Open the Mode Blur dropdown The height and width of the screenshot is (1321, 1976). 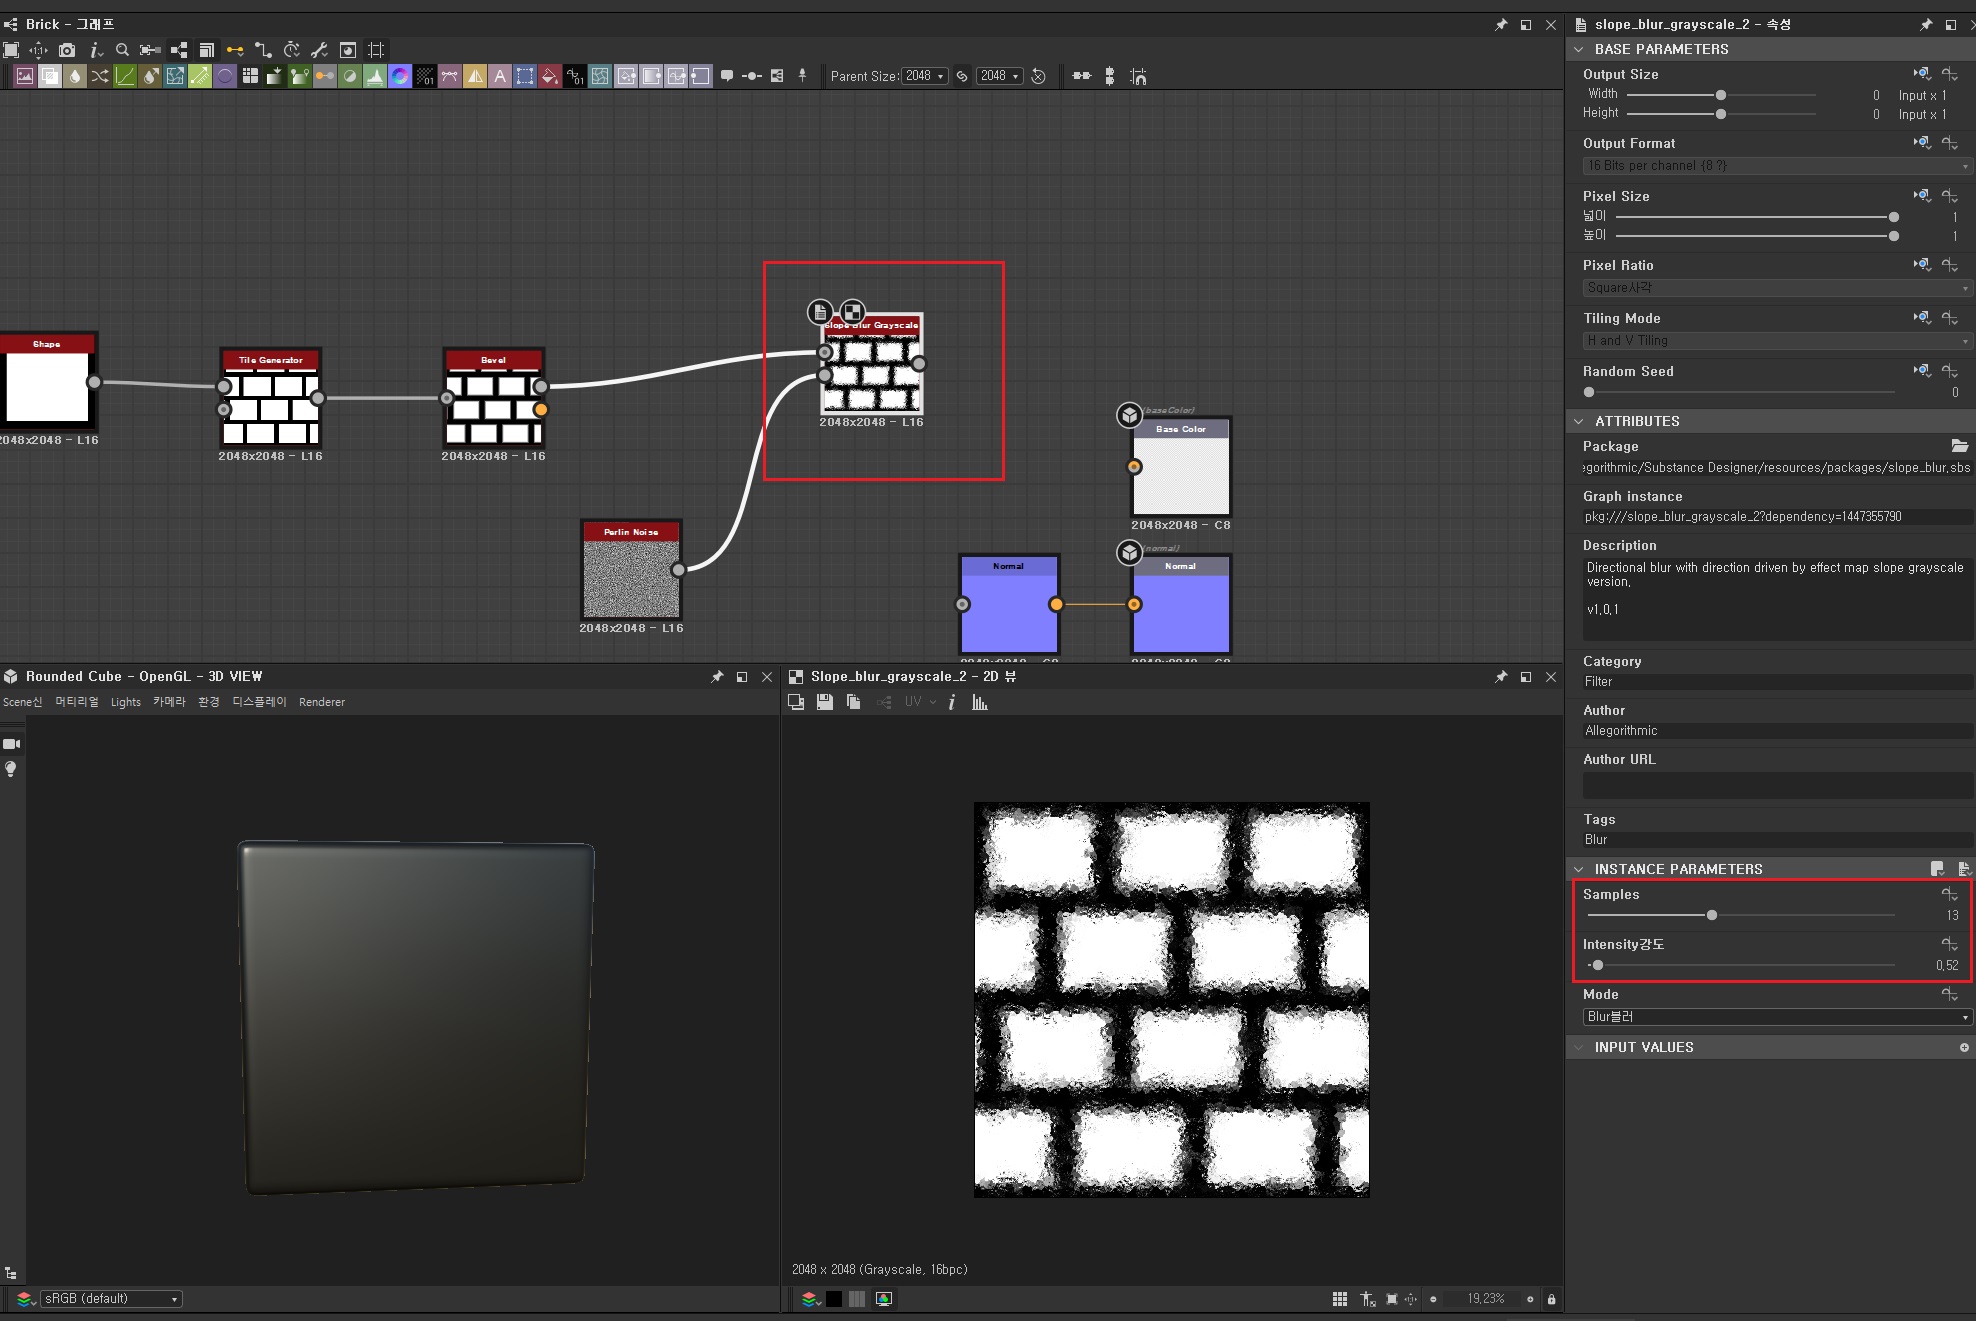click(x=1776, y=1017)
